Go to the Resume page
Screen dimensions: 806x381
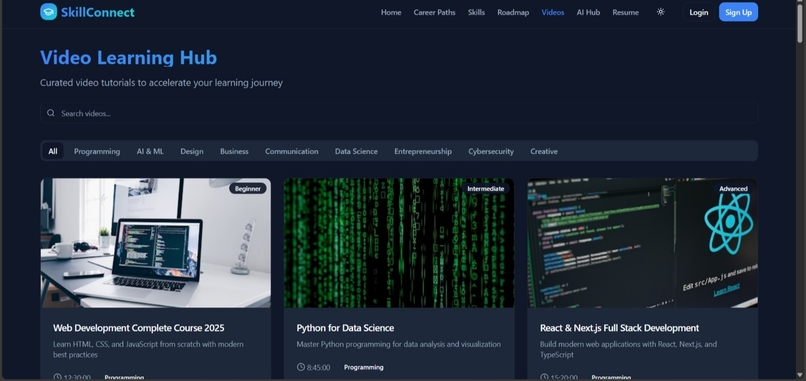click(626, 12)
